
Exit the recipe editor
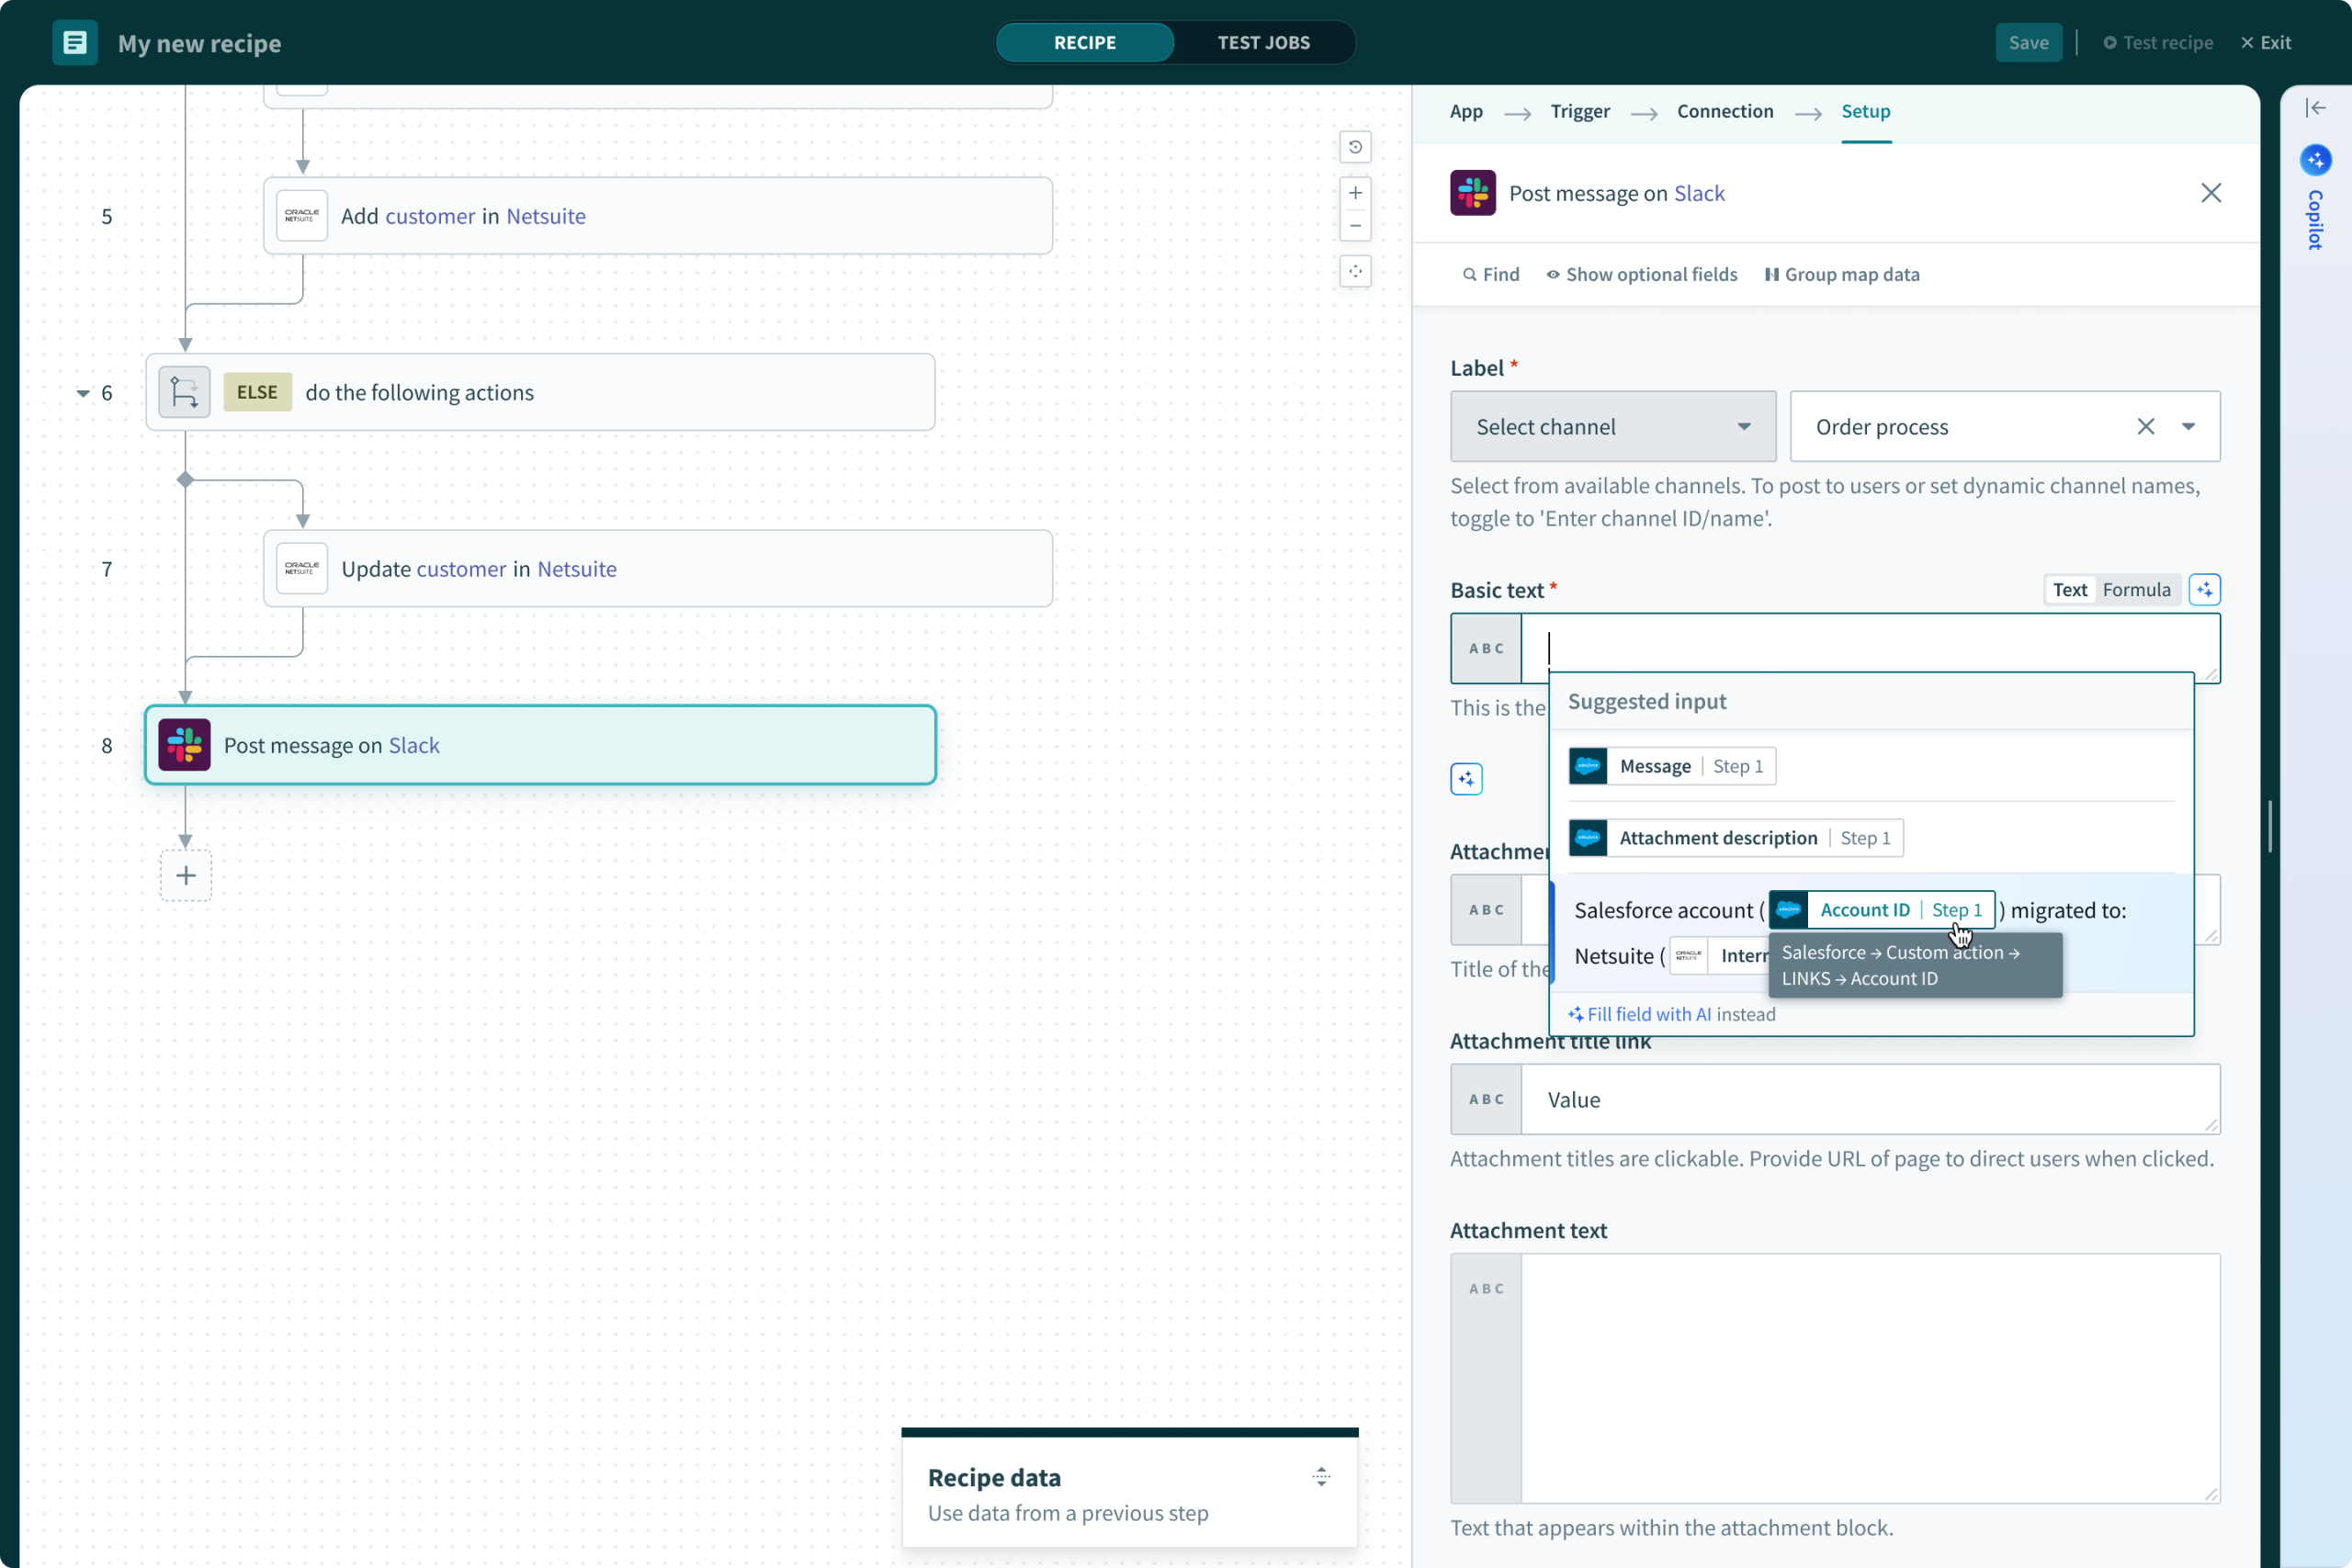coord(2266,43)
